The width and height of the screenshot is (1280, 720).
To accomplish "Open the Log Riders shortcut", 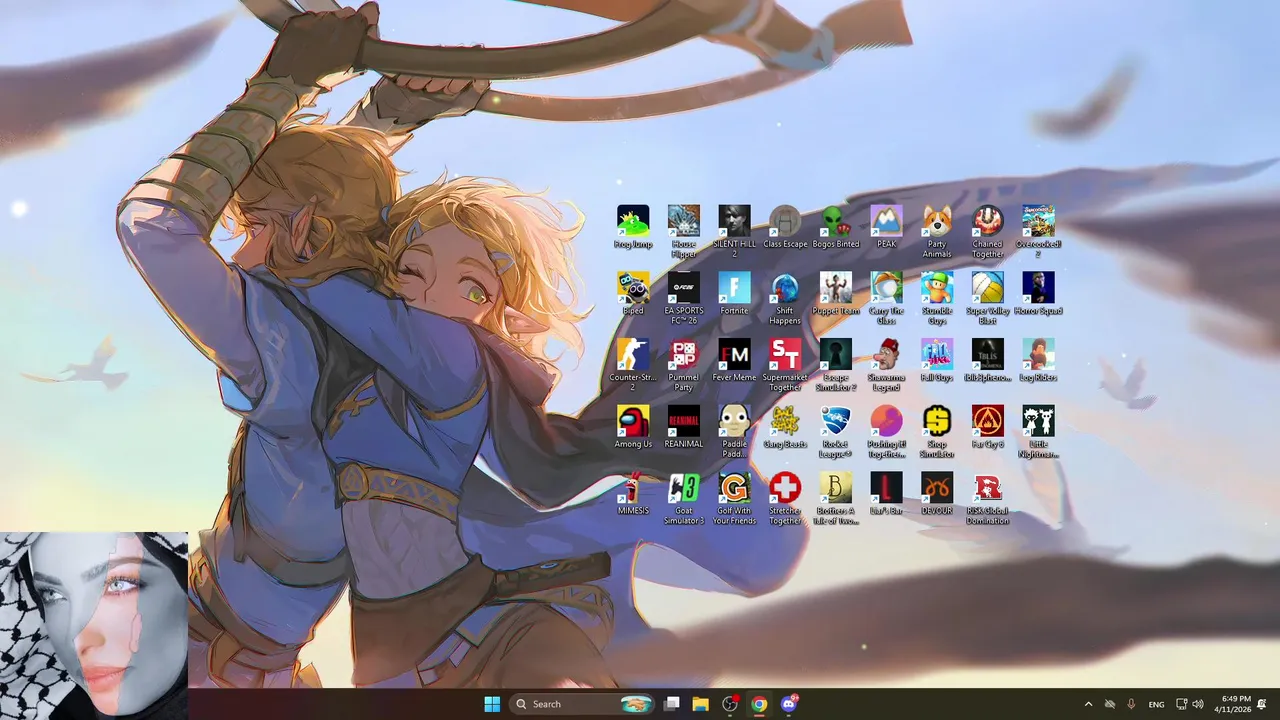I will pos(1038,362).
